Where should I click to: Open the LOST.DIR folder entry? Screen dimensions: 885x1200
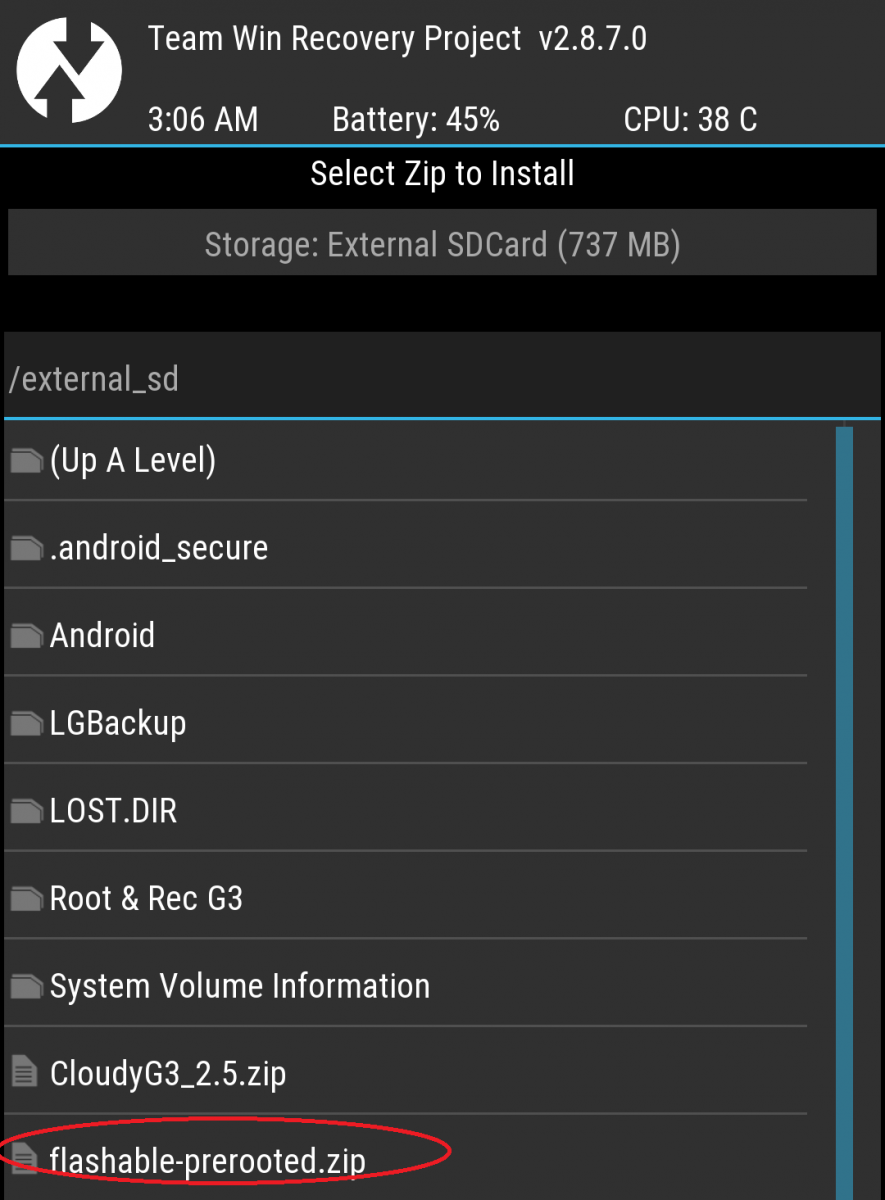[405, 811]
